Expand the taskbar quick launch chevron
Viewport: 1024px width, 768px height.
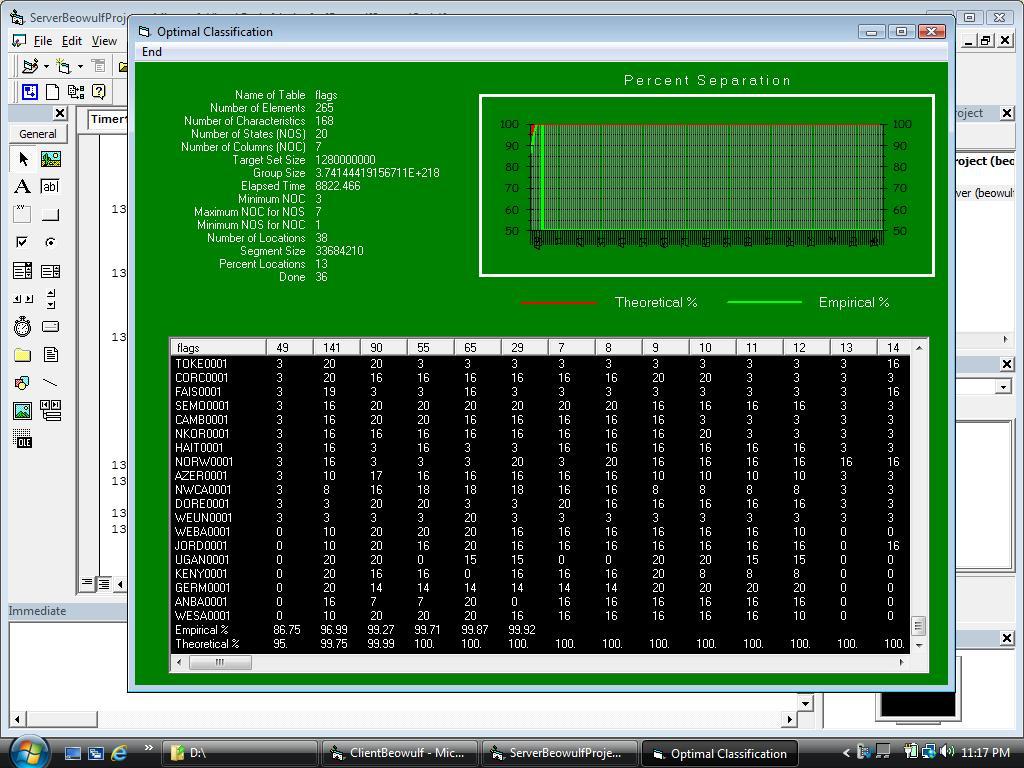[148, 748]
